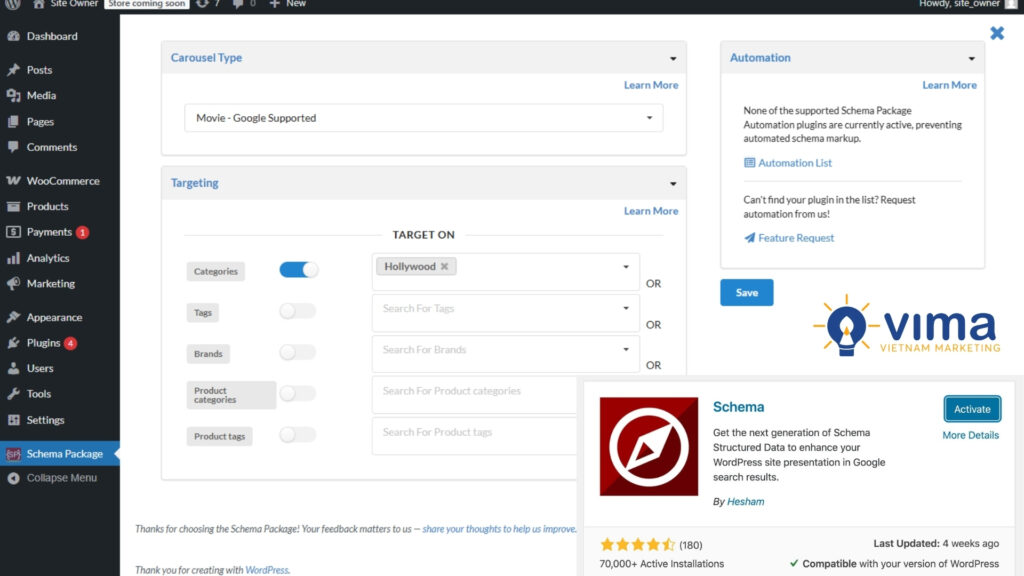Select the Analytics sidebar icon
The height and width of the screenshot is (576, 1024).
click(13, 258)
